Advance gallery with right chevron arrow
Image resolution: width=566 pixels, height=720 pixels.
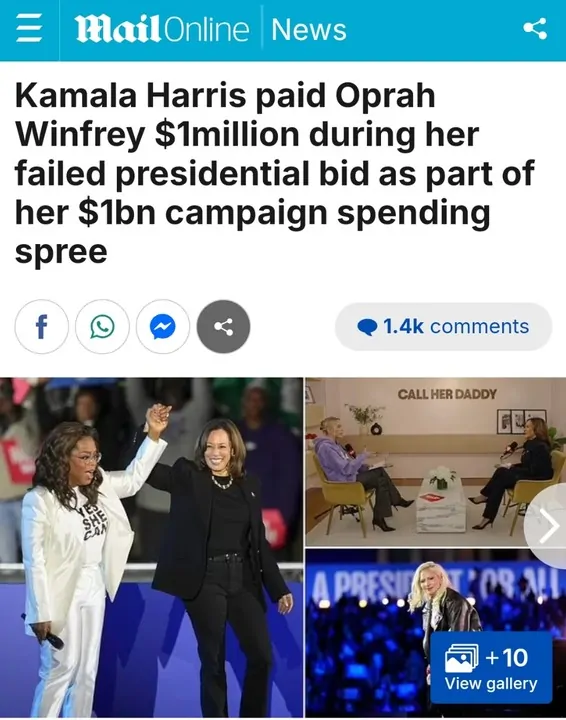click(x=547, y=526)
